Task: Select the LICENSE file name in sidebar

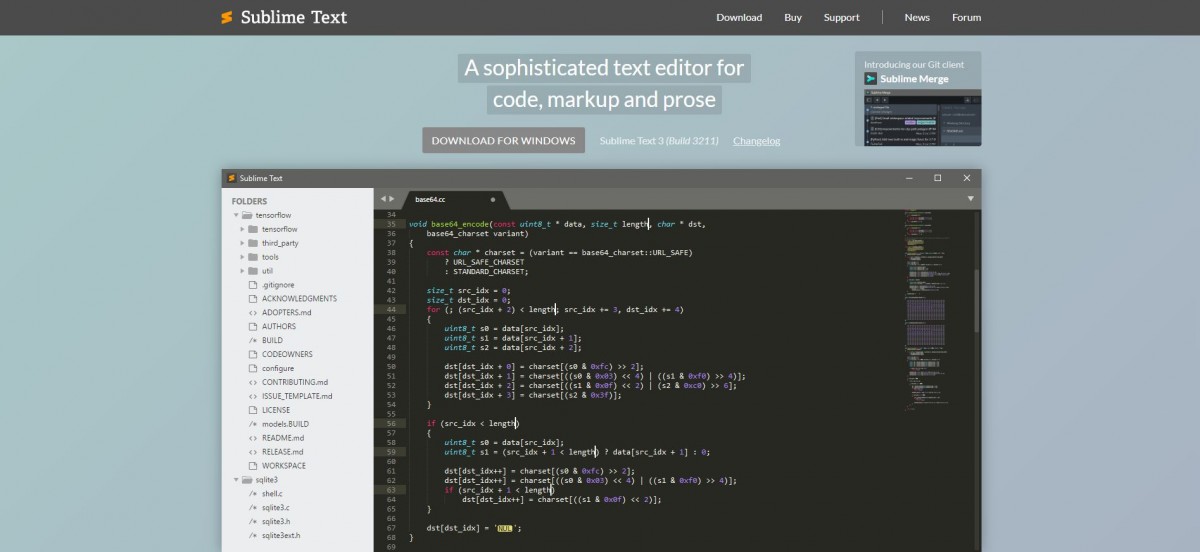Action: [x=276, y=410]
